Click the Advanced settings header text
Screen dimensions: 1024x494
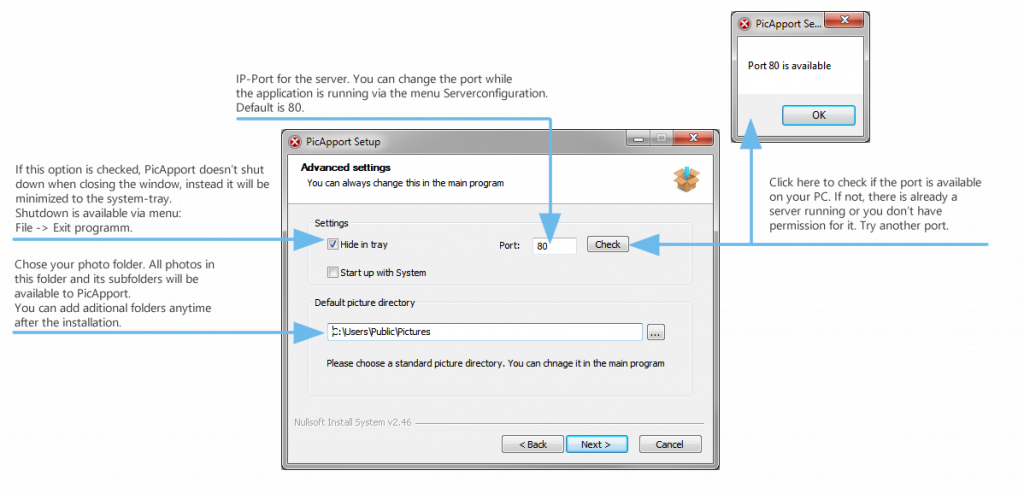345,168
